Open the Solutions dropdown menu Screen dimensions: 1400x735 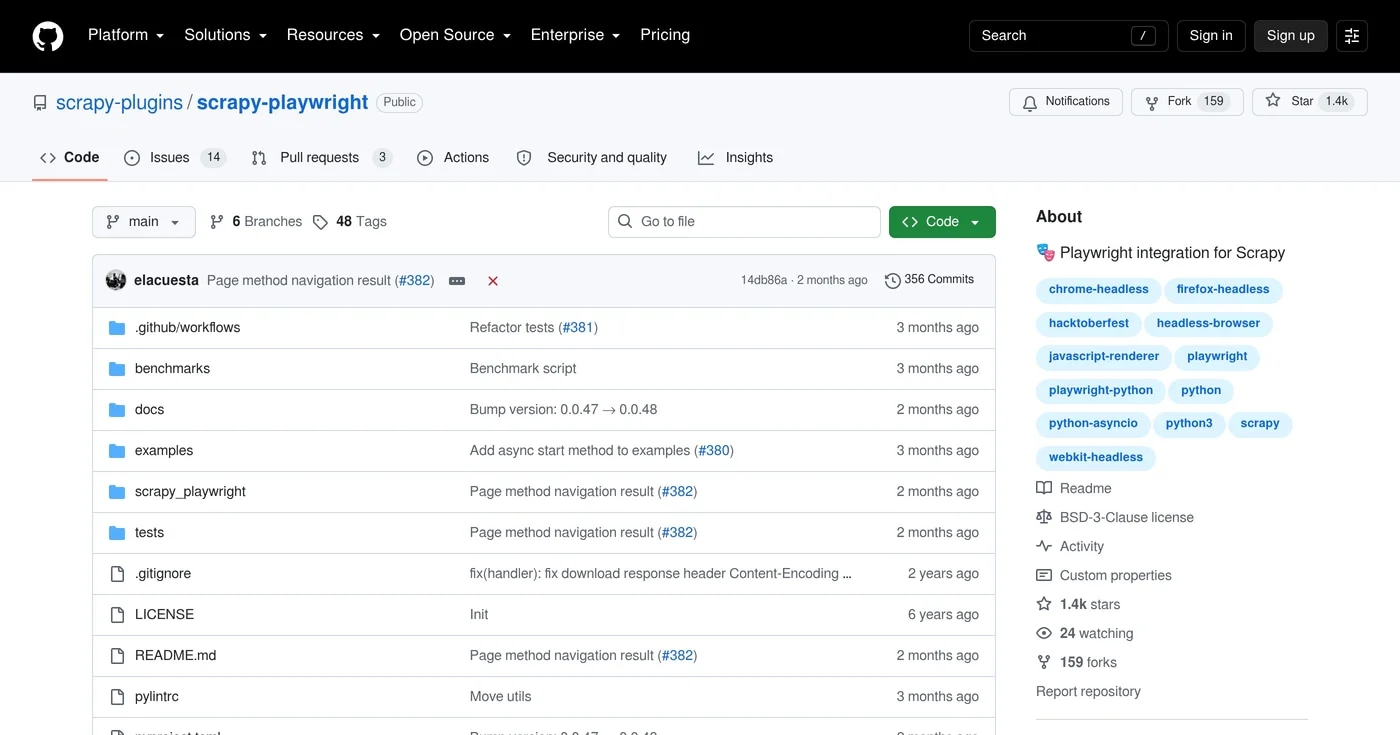(x=225, y=35)
